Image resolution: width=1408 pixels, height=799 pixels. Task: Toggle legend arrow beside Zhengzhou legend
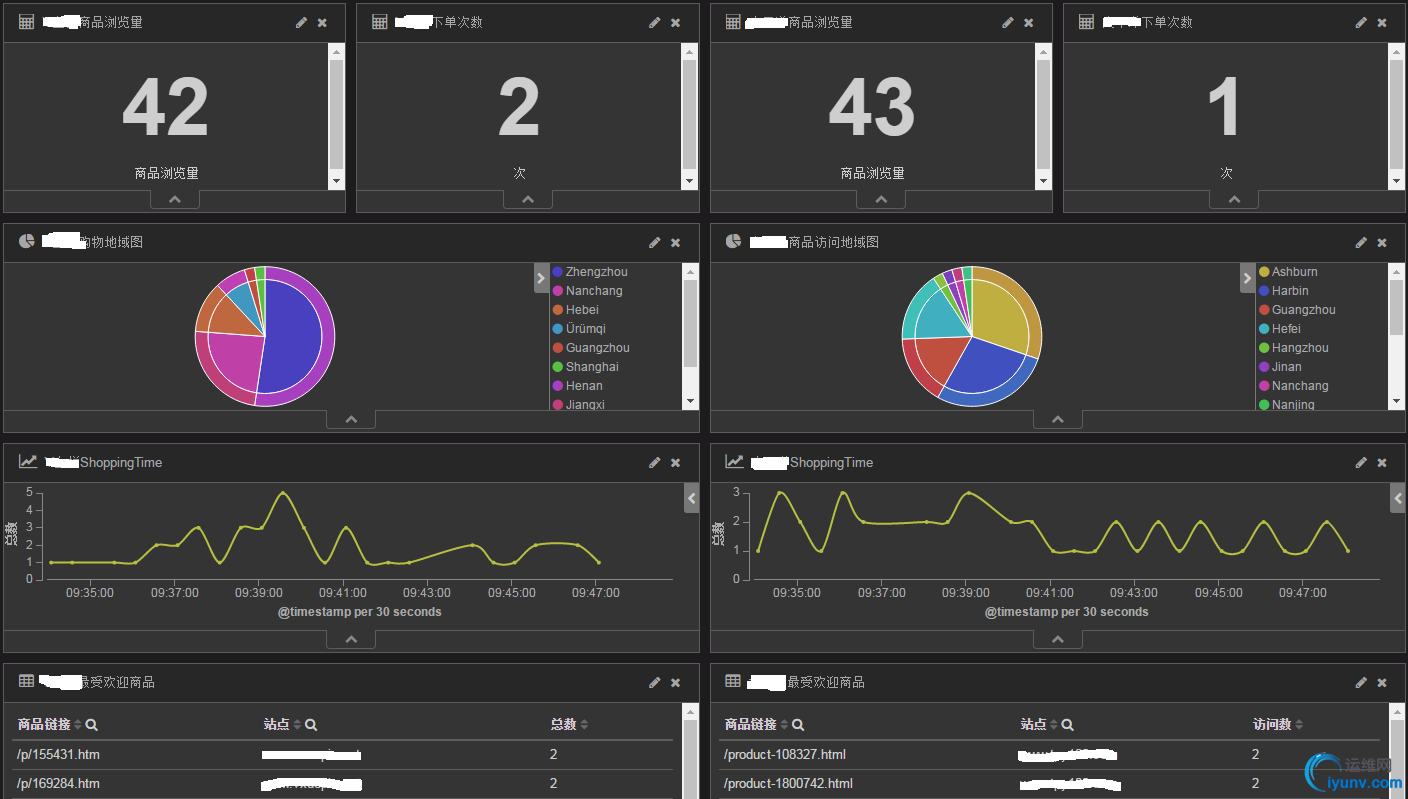click(542, 278)
